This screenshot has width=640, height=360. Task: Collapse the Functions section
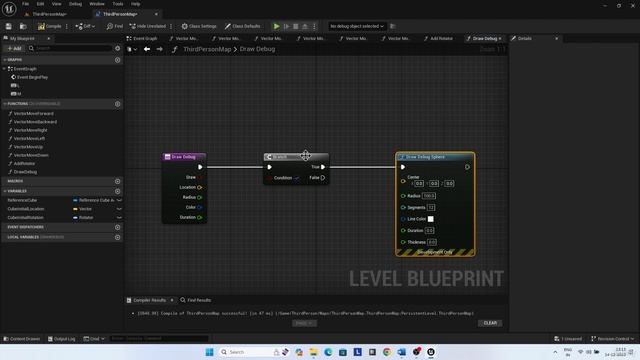click(5, 104)
